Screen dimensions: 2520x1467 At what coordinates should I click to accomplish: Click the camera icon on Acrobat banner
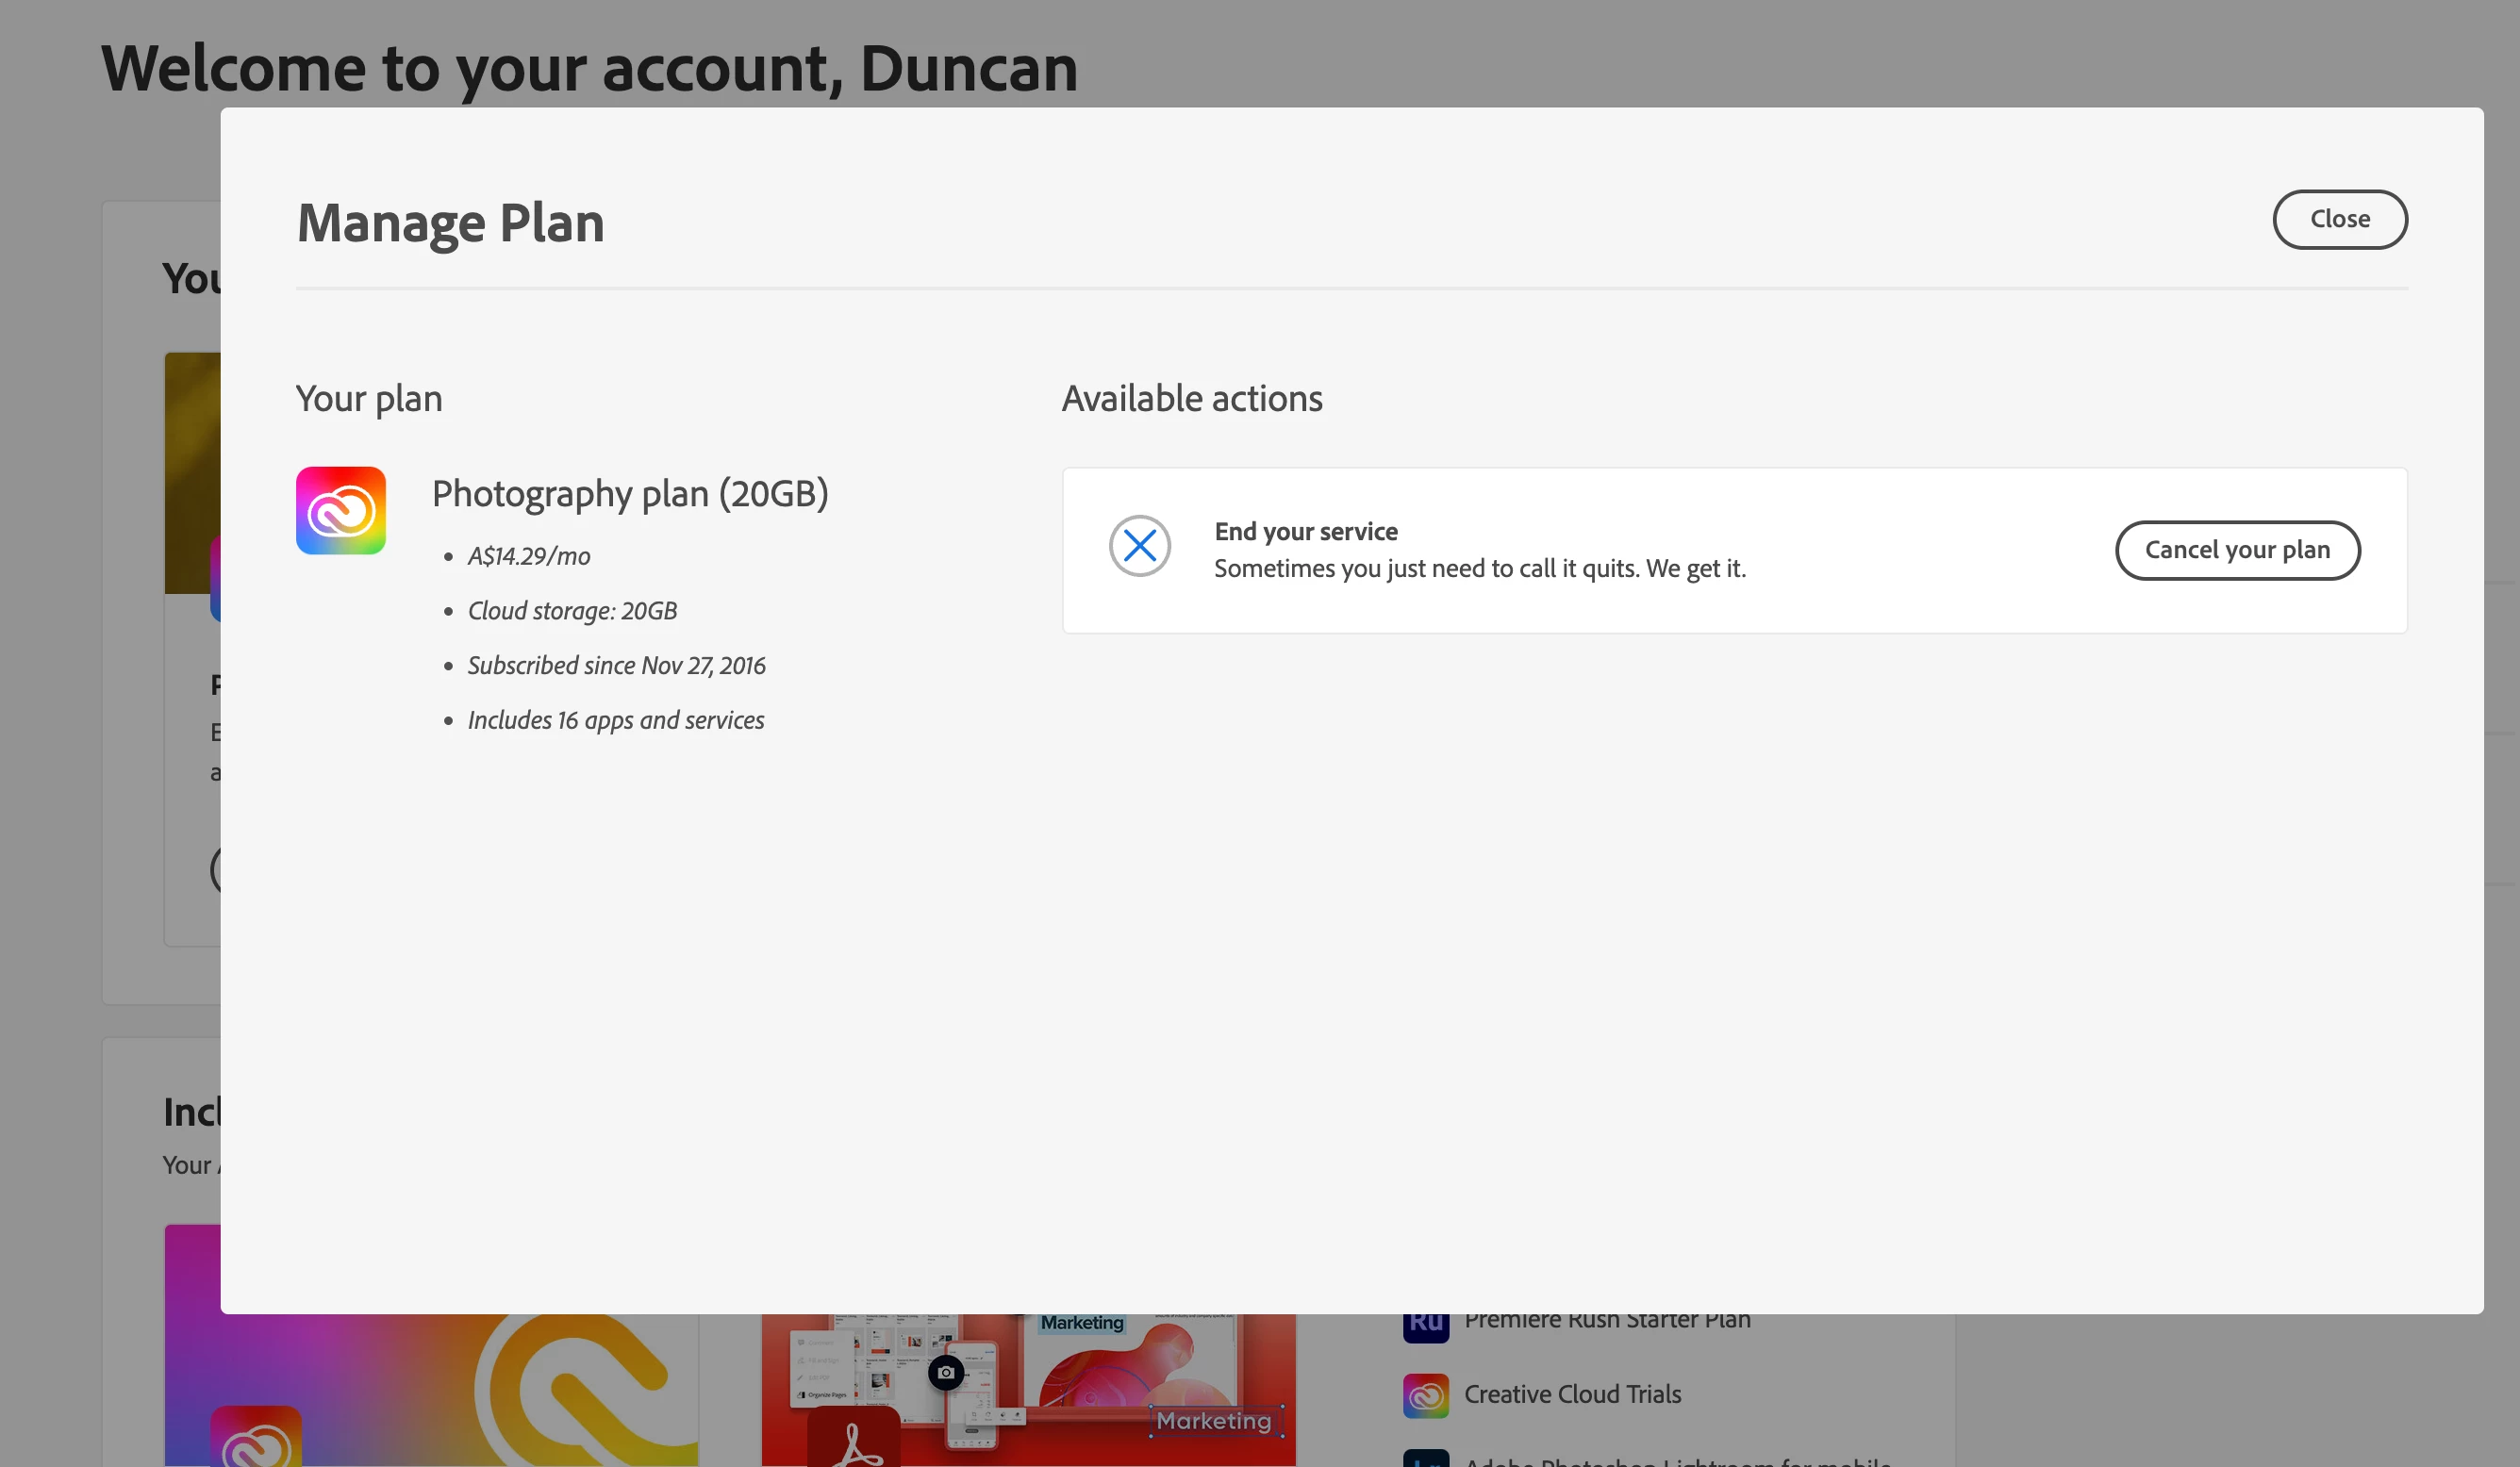click(x=945, y=1372)
